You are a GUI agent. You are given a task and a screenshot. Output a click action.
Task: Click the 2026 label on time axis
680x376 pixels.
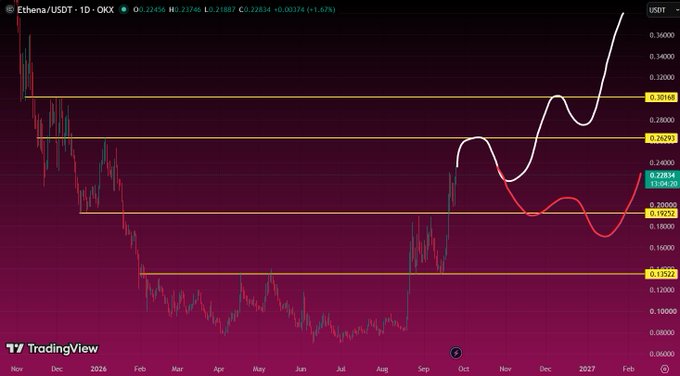98,369
